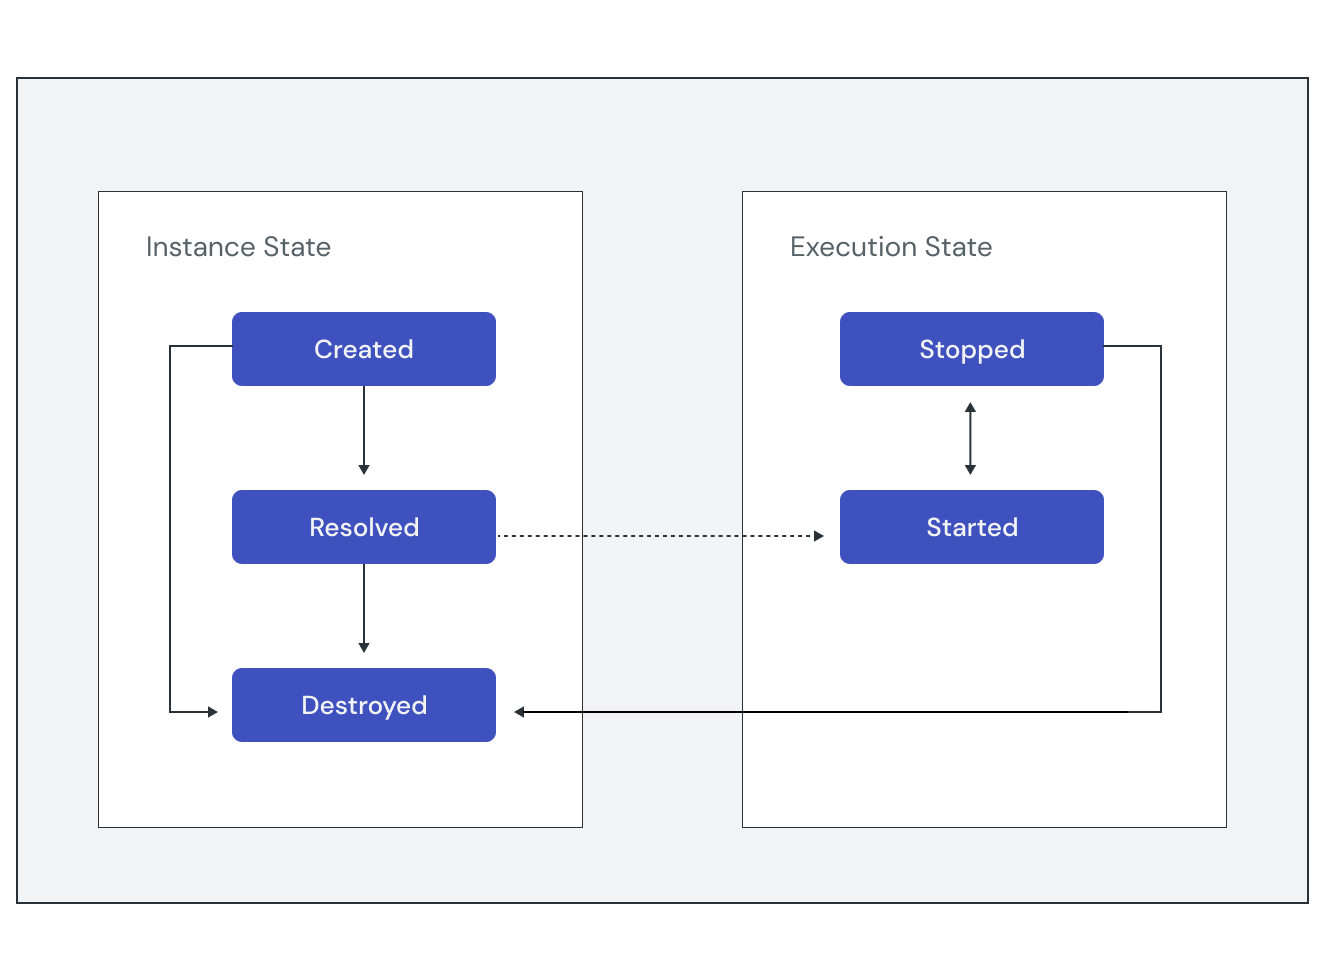Click the Started label text

pos(971,527)
